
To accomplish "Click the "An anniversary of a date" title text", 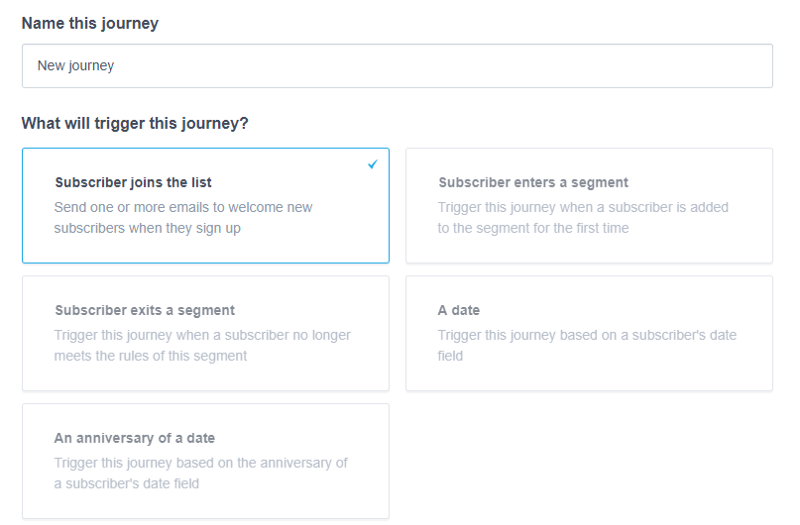I will pyautogui.click(x=134, y=438).
